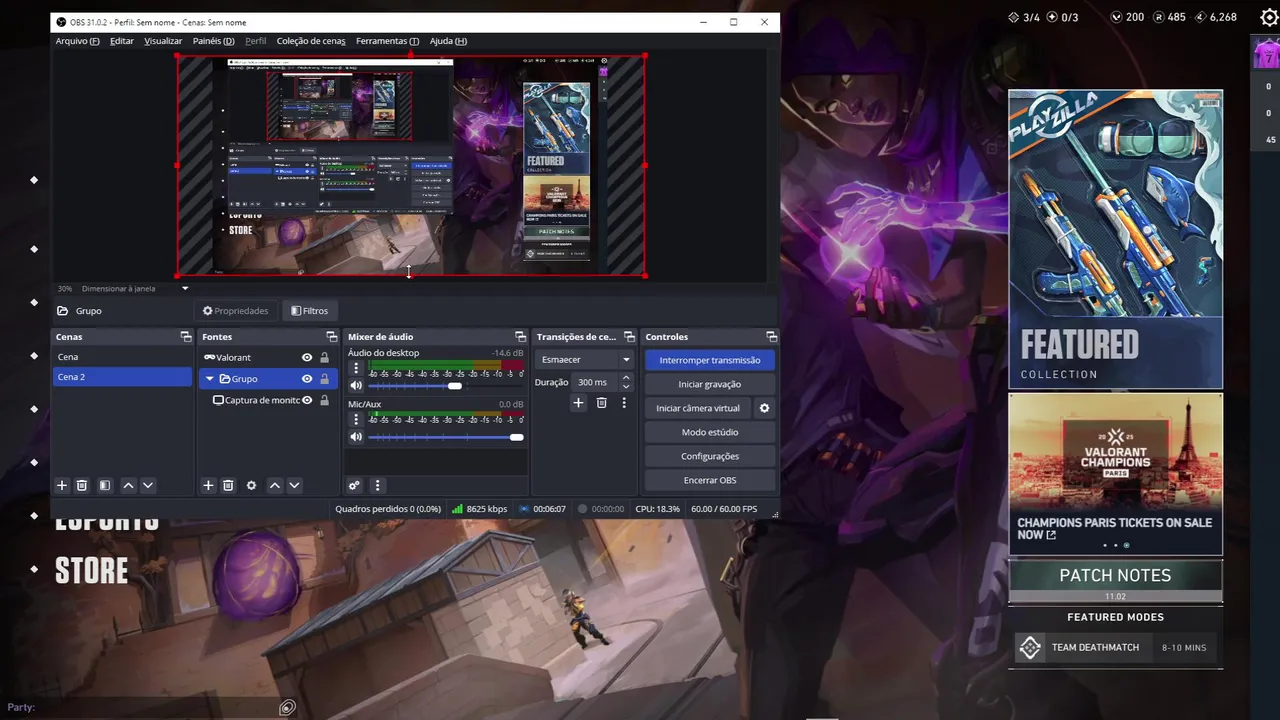Mute Áudio do desktop
This screenshot has height=720, width=1280.
[355, 386]
